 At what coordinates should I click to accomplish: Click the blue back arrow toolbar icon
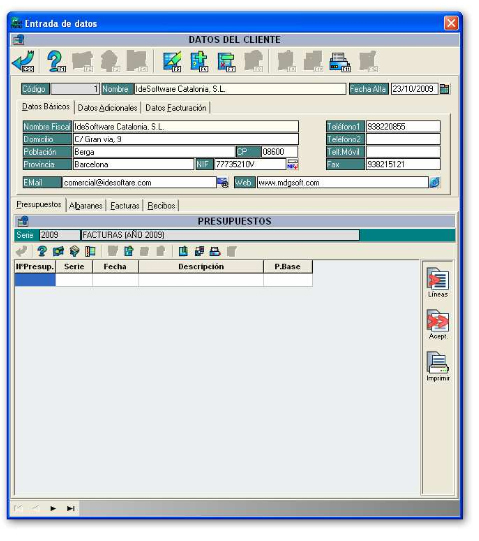(23, 61)
